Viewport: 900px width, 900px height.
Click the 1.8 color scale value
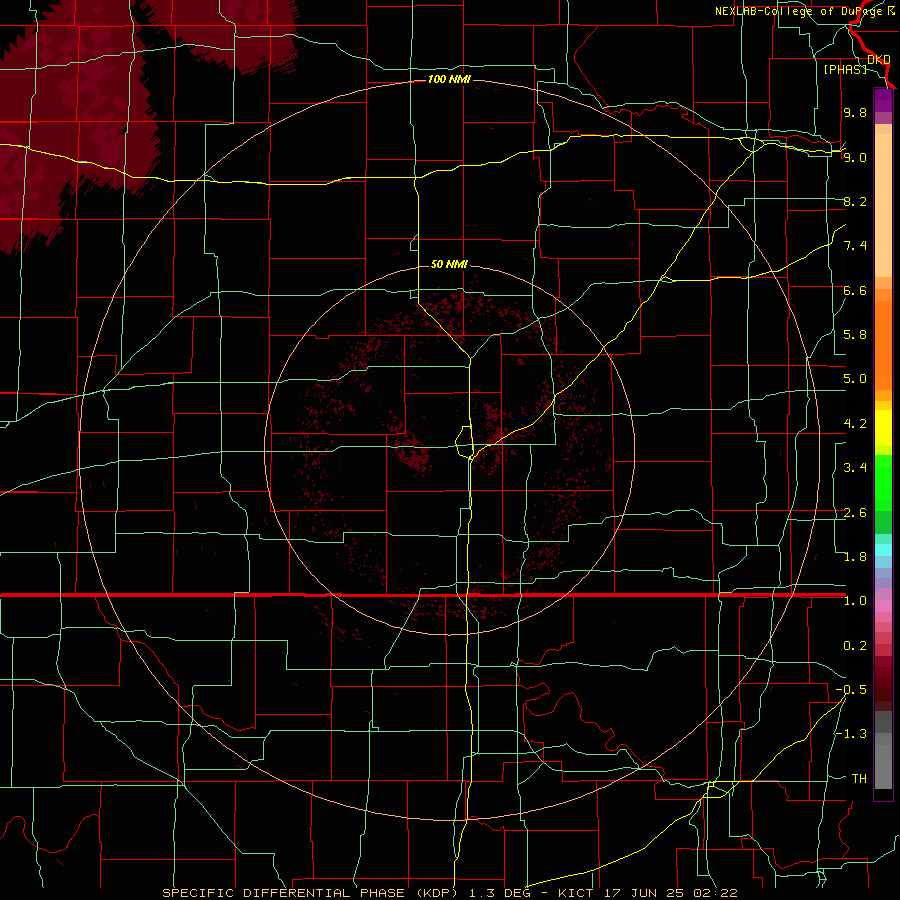pyautogui.click(x=855, y=557)
